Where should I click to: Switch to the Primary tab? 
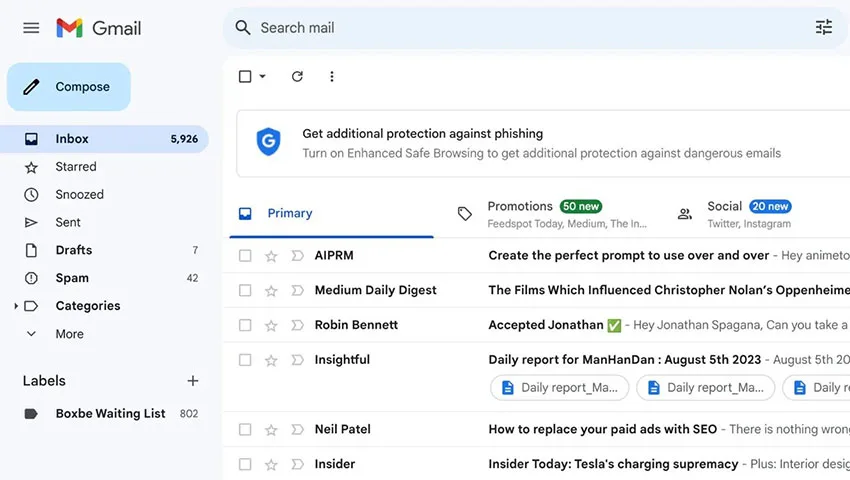331,214
